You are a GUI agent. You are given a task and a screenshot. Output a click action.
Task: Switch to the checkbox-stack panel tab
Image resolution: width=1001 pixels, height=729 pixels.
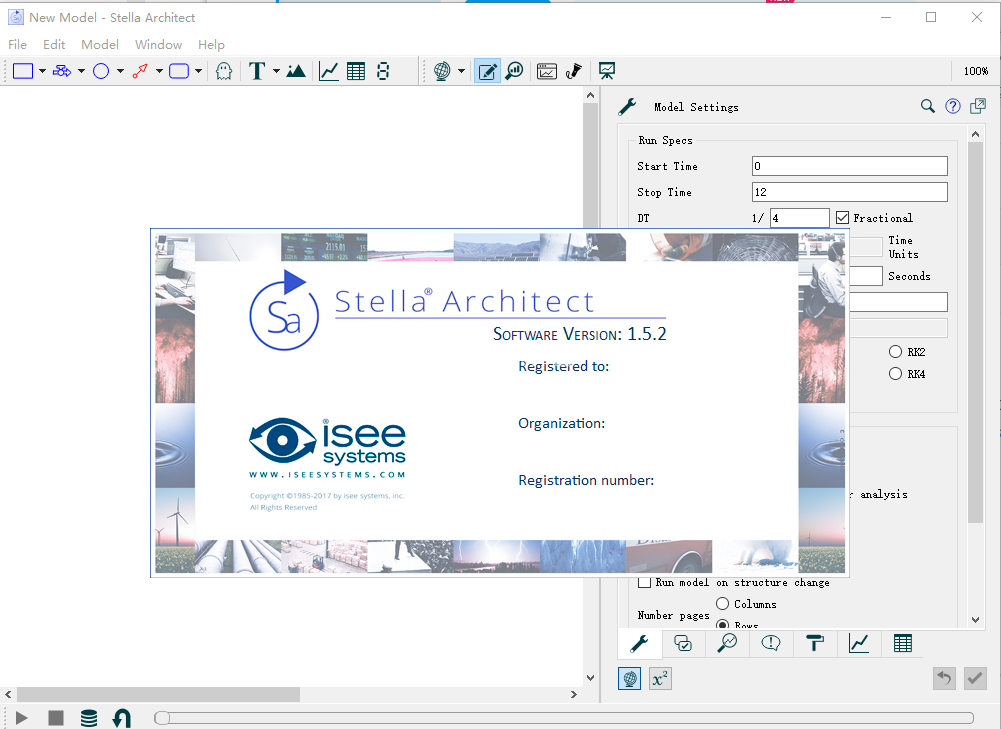coord(683,643)
